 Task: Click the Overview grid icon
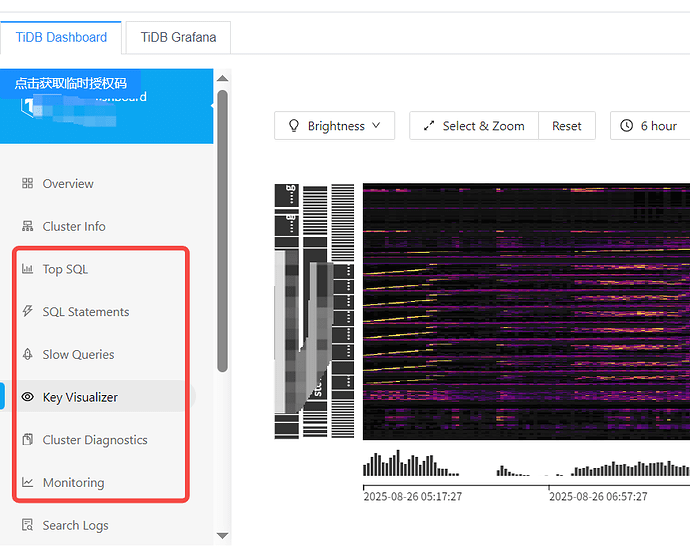[x=27, y=184]
